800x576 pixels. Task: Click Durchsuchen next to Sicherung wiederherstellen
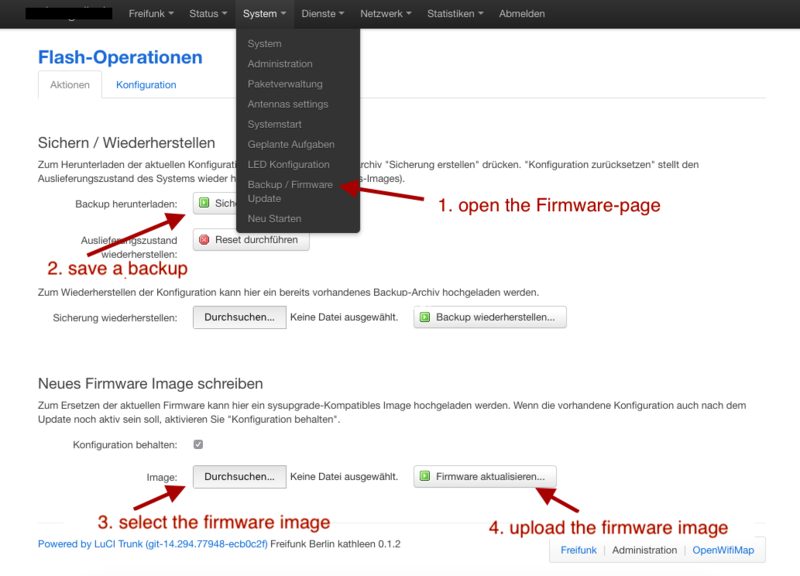tap(239, 317)
